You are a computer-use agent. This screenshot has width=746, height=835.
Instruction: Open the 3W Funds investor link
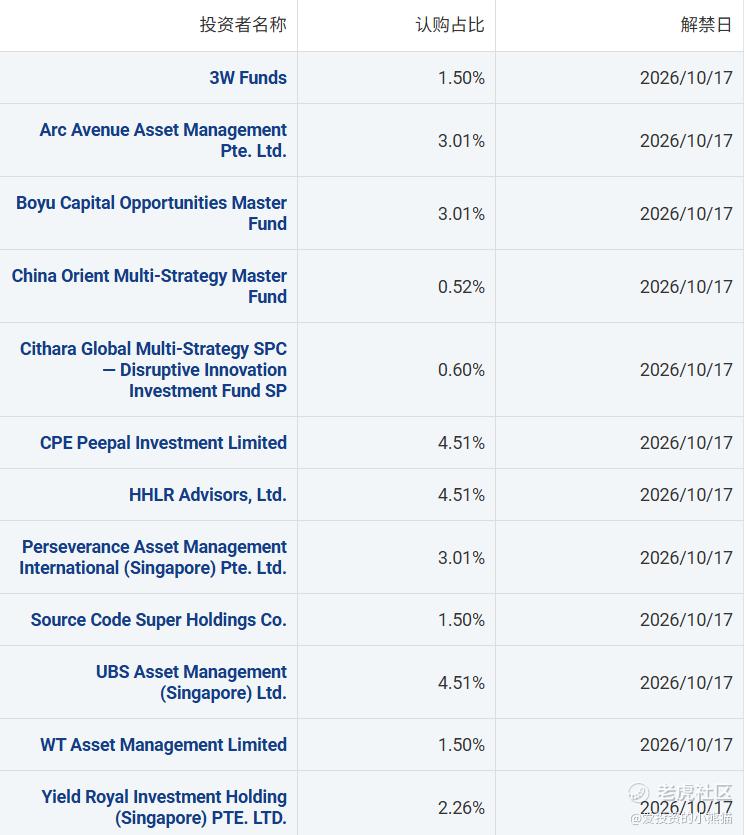[247, 78]
